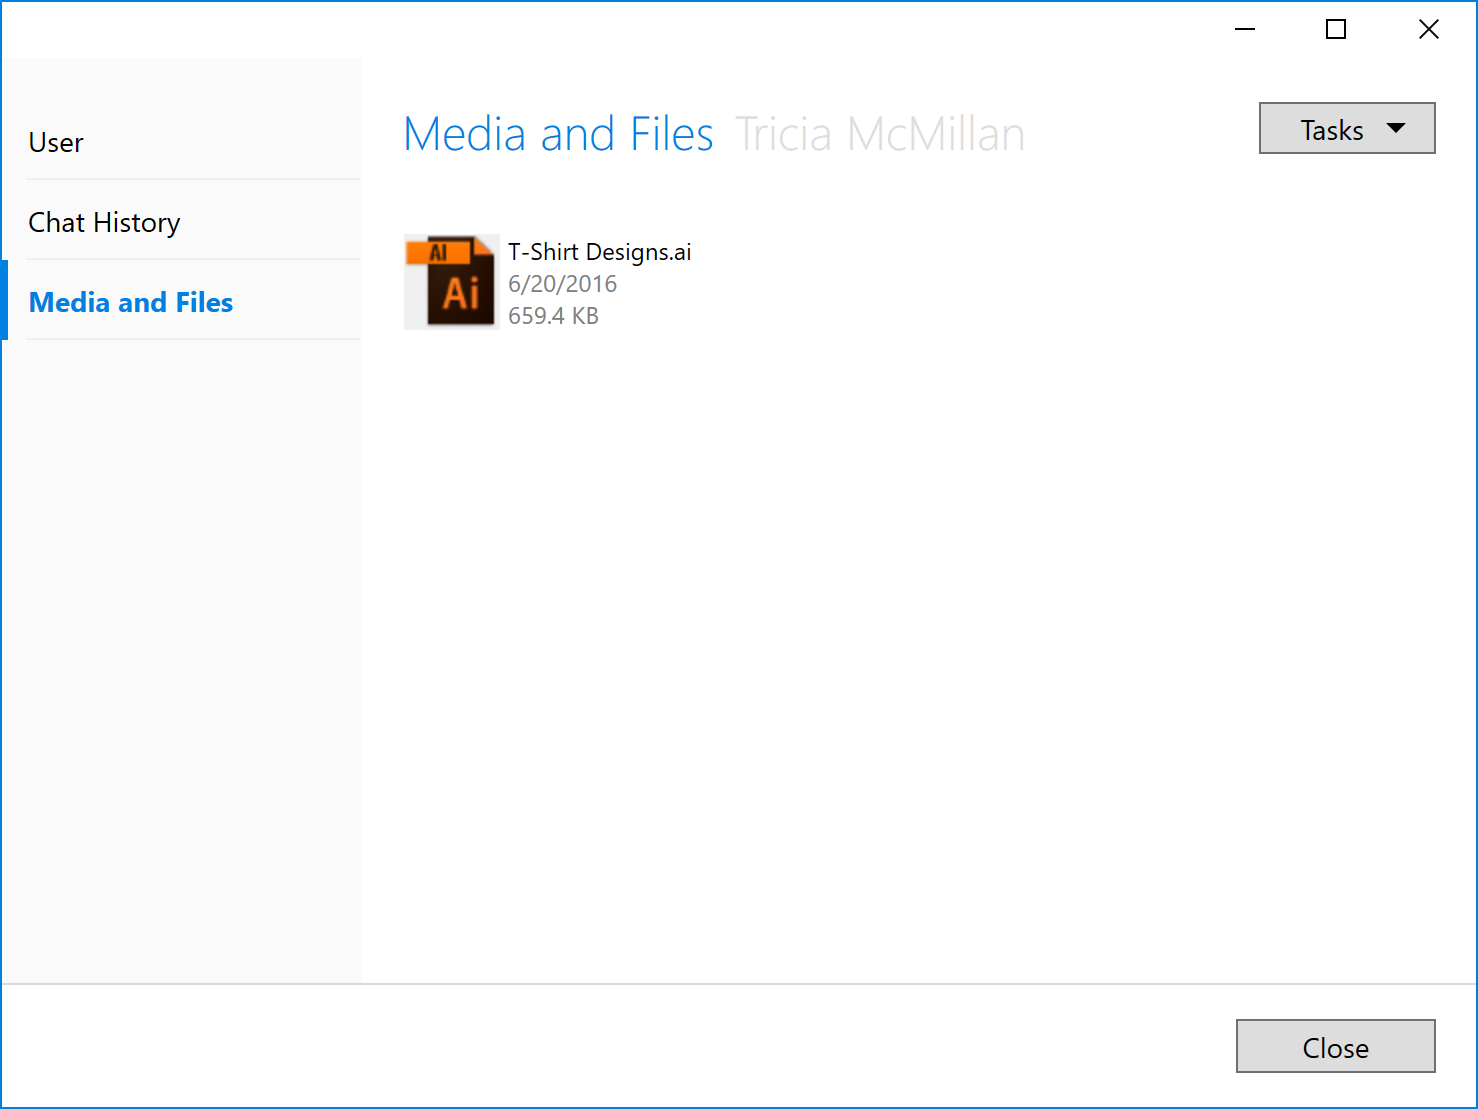
Task: Switch to the User tab
Action: tap(56, 143)
